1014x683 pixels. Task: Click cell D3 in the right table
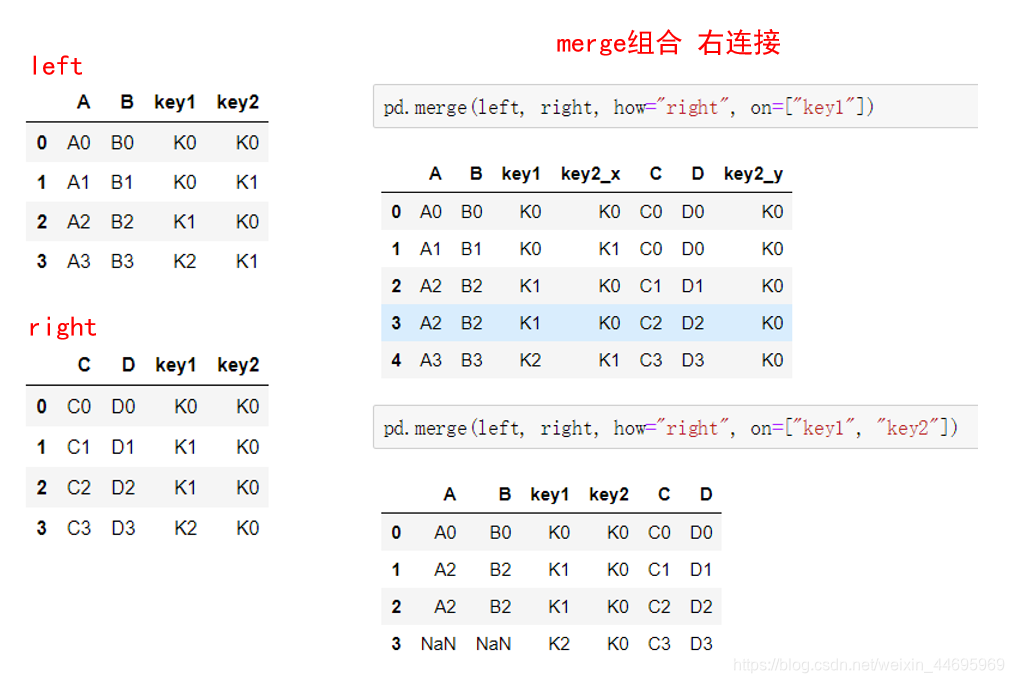(123, 528)
